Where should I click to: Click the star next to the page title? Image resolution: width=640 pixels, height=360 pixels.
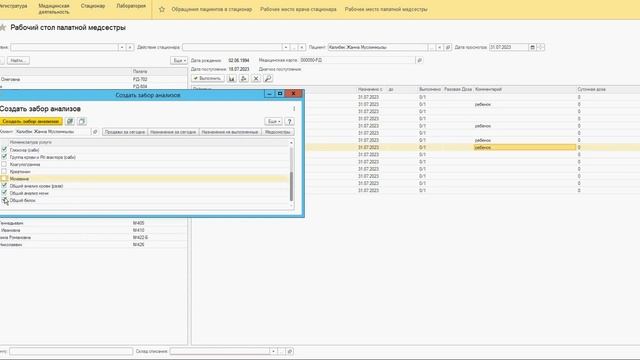pyautogui.click(x=3, y=28)
